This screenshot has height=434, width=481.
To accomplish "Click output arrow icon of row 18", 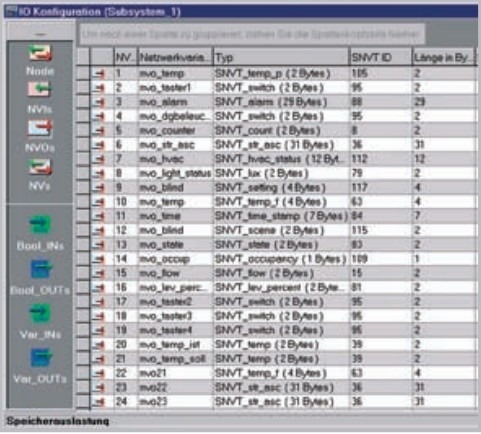I will (x=99, y=316).
